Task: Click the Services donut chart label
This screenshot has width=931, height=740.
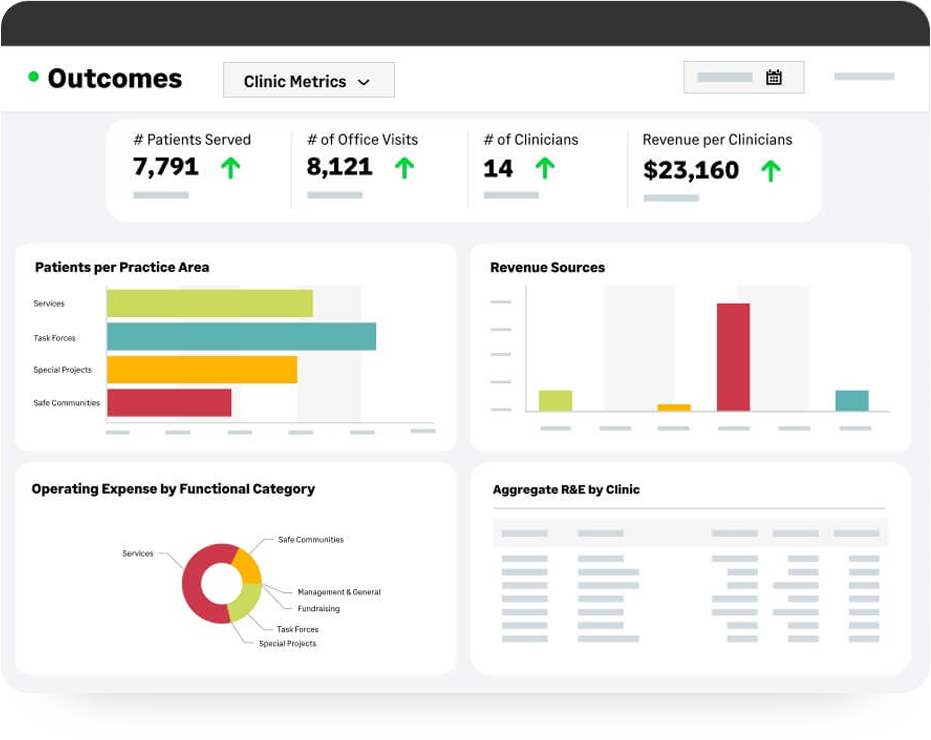Action: pos(138,554)
